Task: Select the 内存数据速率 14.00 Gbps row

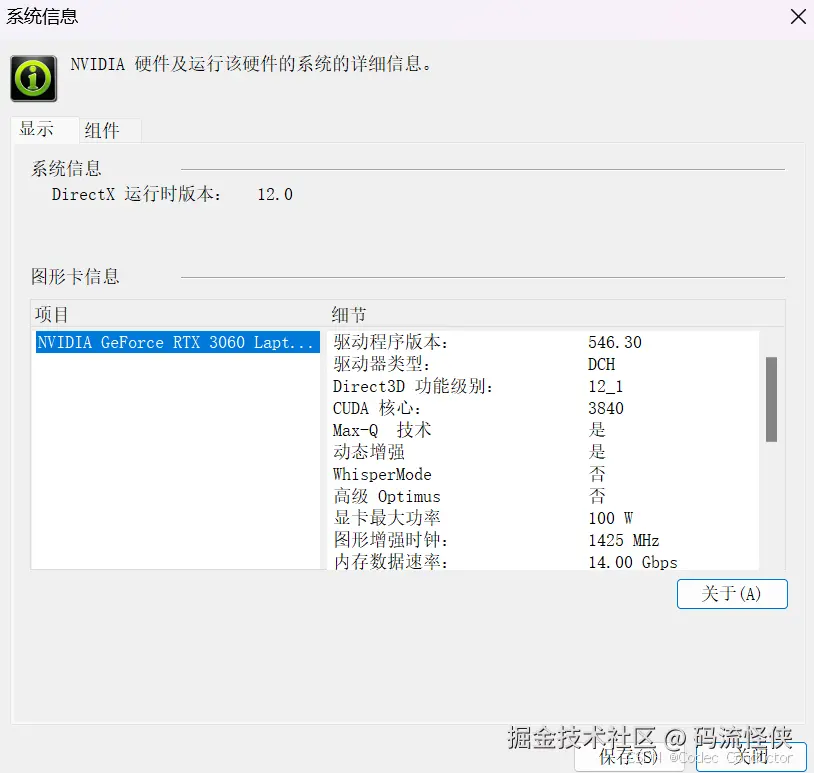Action: coord(500,561)
